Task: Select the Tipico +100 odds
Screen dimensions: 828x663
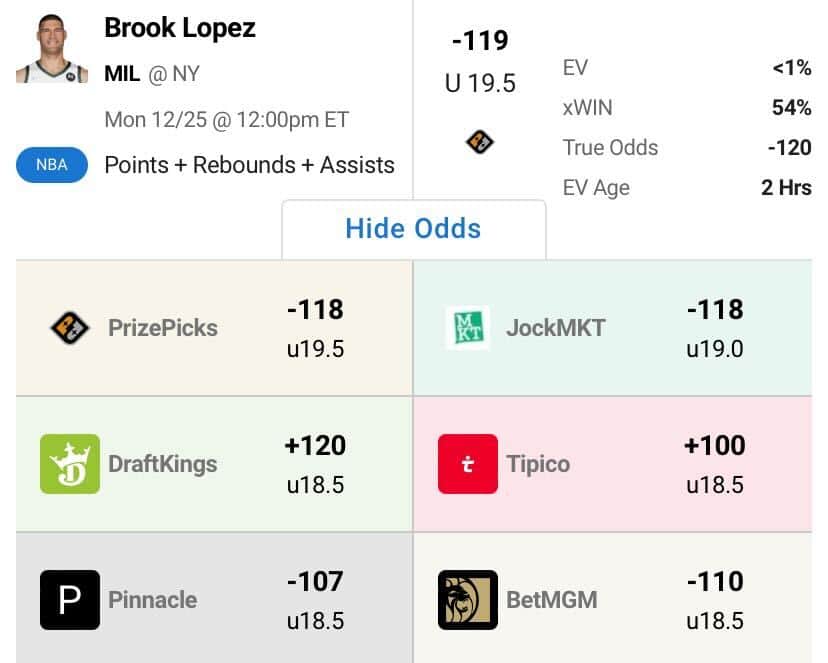Action: [714, 446]
